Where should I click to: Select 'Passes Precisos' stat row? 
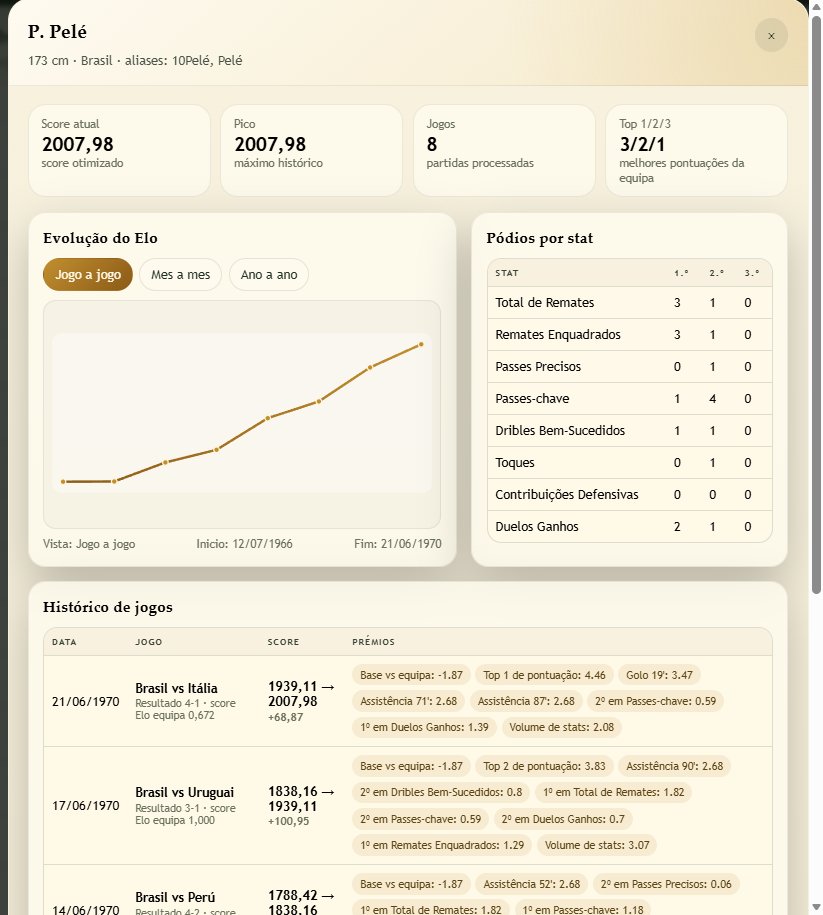click(x=630, y=366)
